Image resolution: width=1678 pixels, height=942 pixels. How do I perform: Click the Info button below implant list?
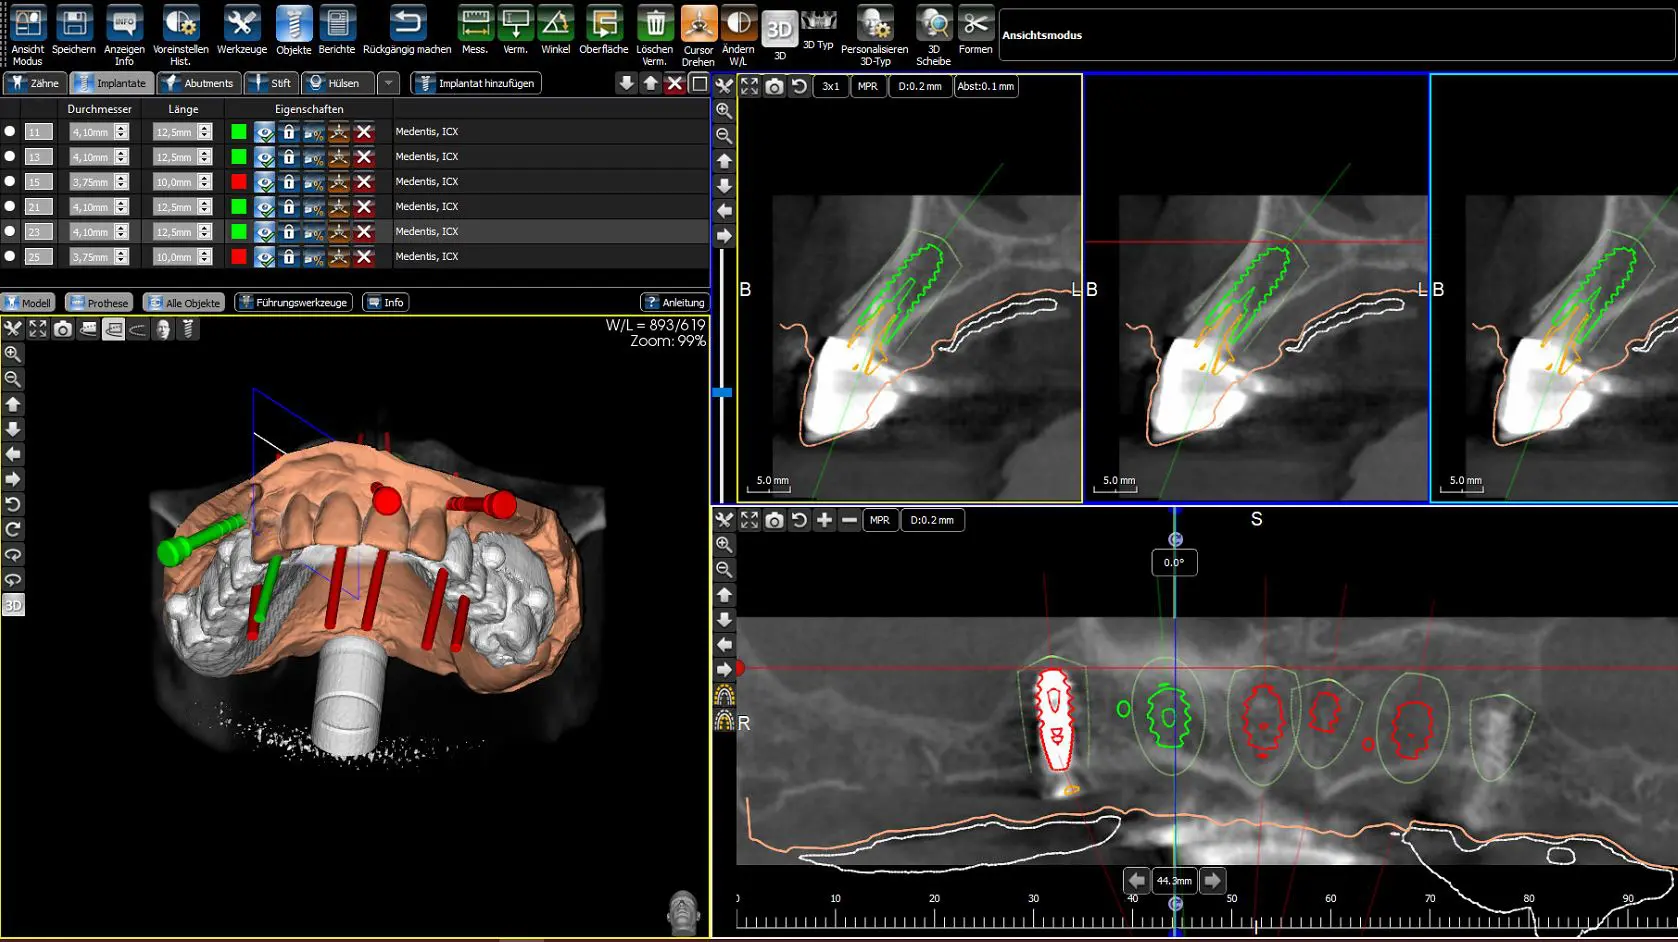coord(385,302)
